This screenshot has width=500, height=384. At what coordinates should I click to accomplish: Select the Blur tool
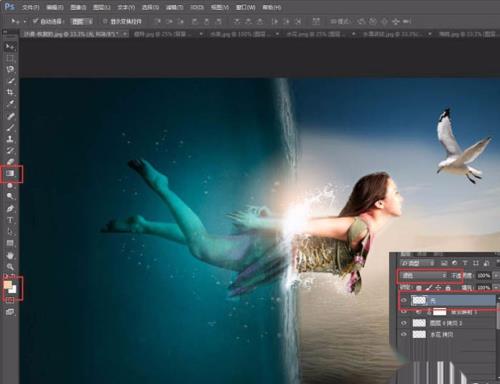(10, 185)
